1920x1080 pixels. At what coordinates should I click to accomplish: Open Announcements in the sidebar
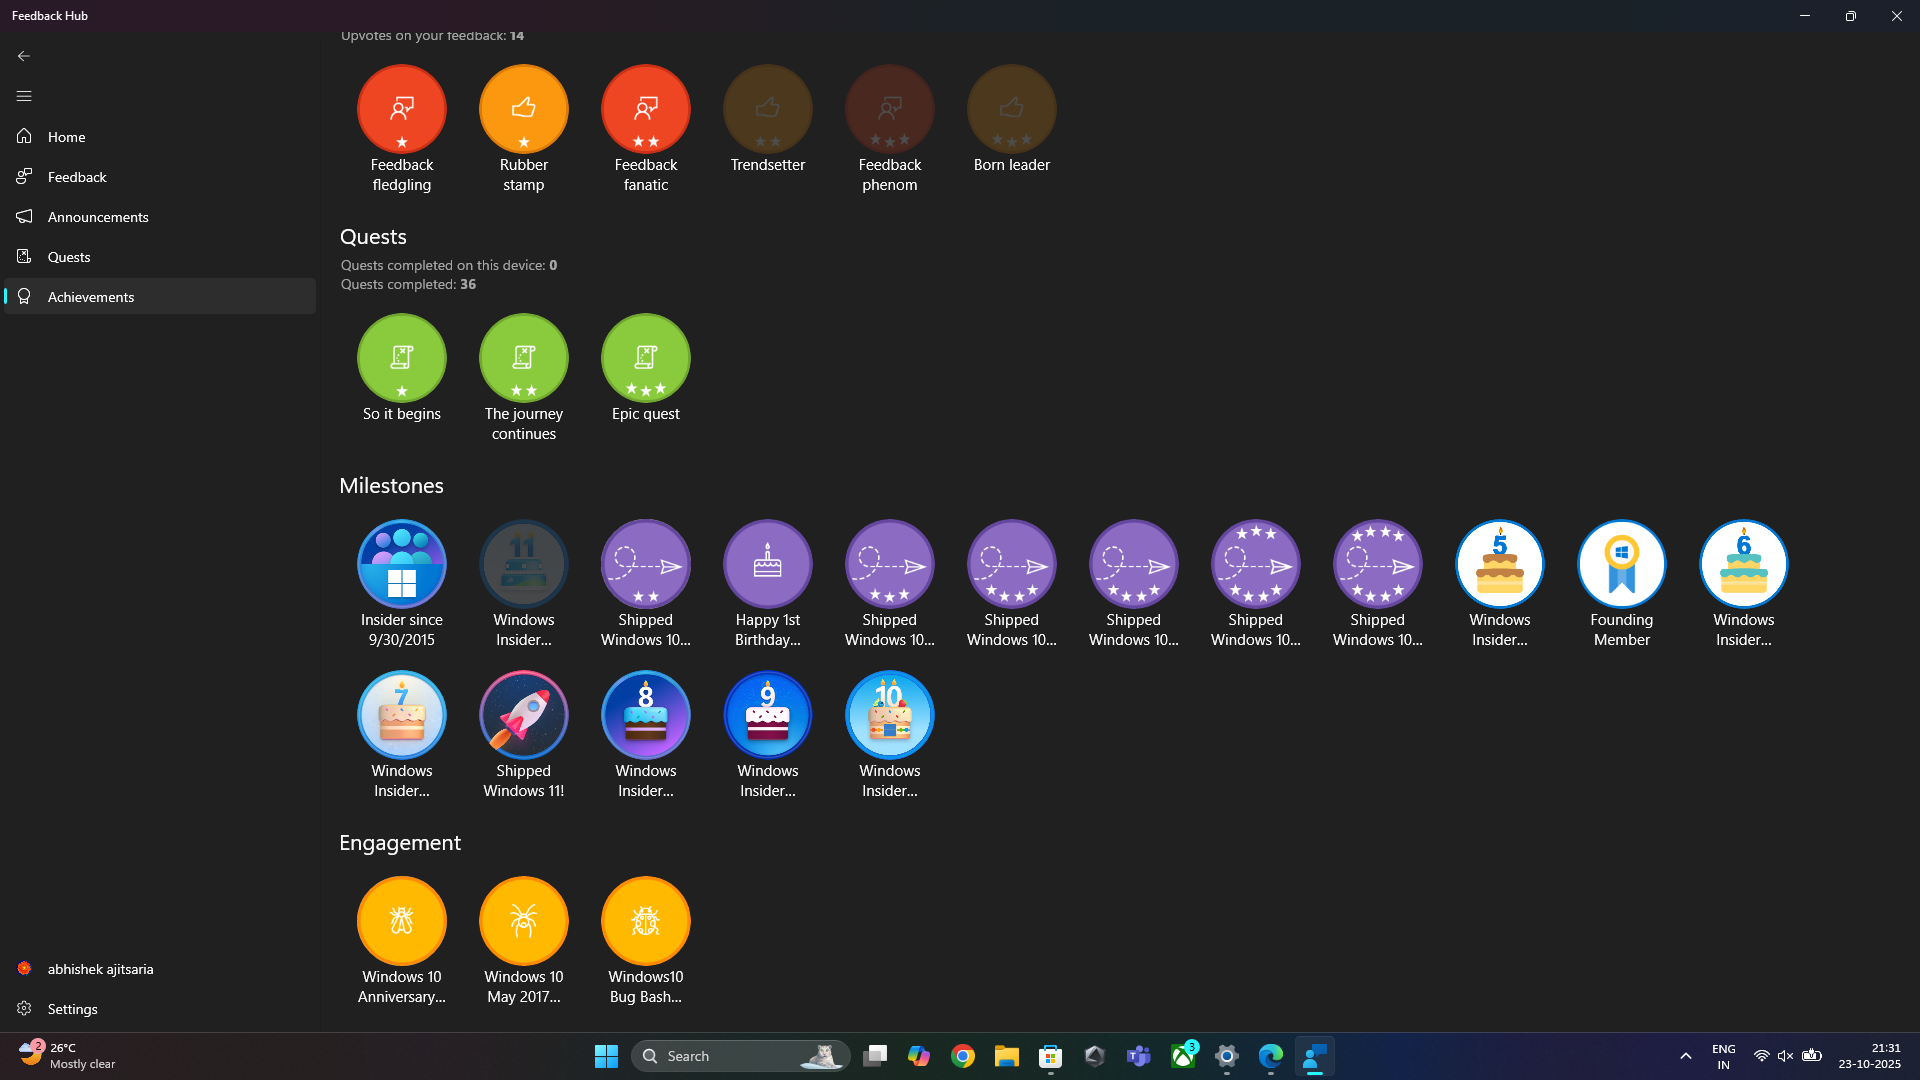(160, 217)
